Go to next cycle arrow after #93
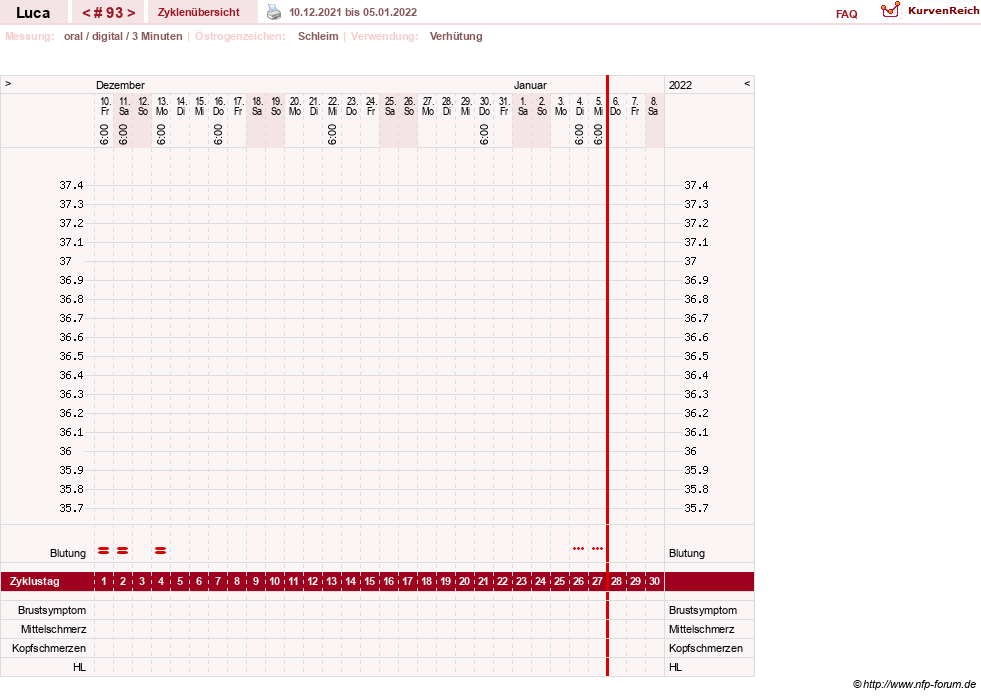Viewport: 981px width, 696px height. click(131, 13)
